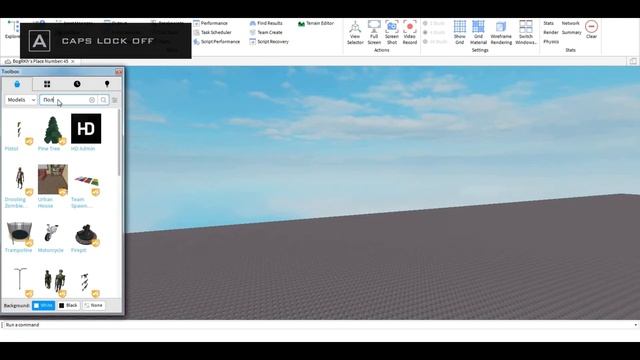640x360 pixels.
Task: Click the Toolbox results scrollbar
Action: (x=119, y=143)
